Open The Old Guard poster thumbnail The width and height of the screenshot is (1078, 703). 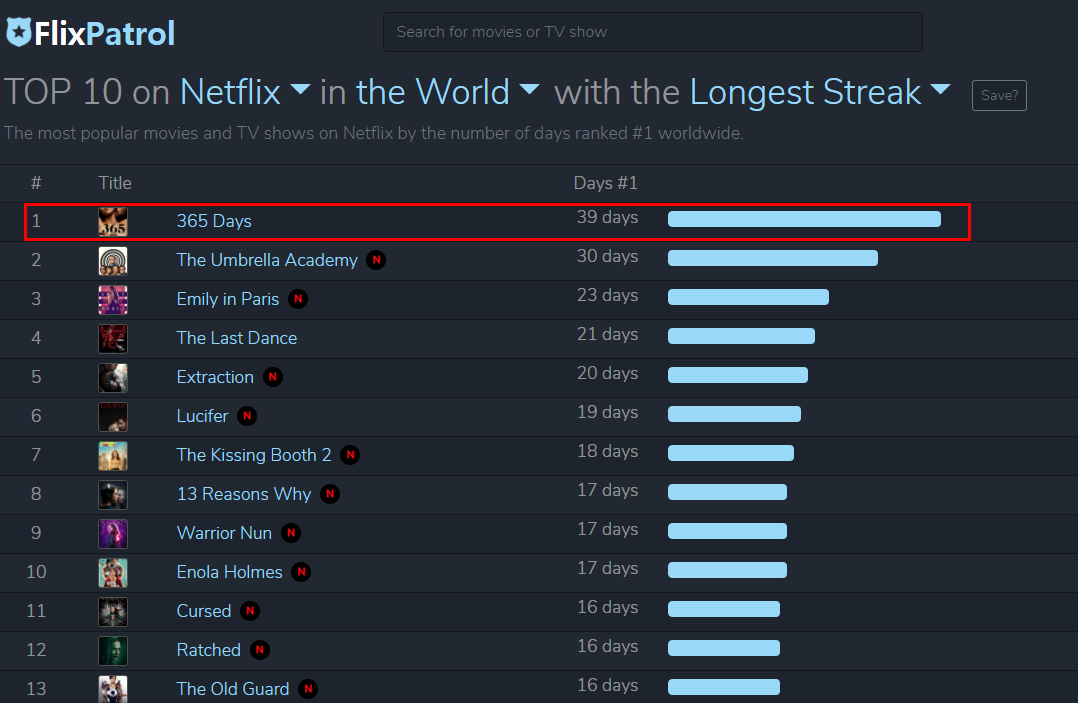pos(113,689)
